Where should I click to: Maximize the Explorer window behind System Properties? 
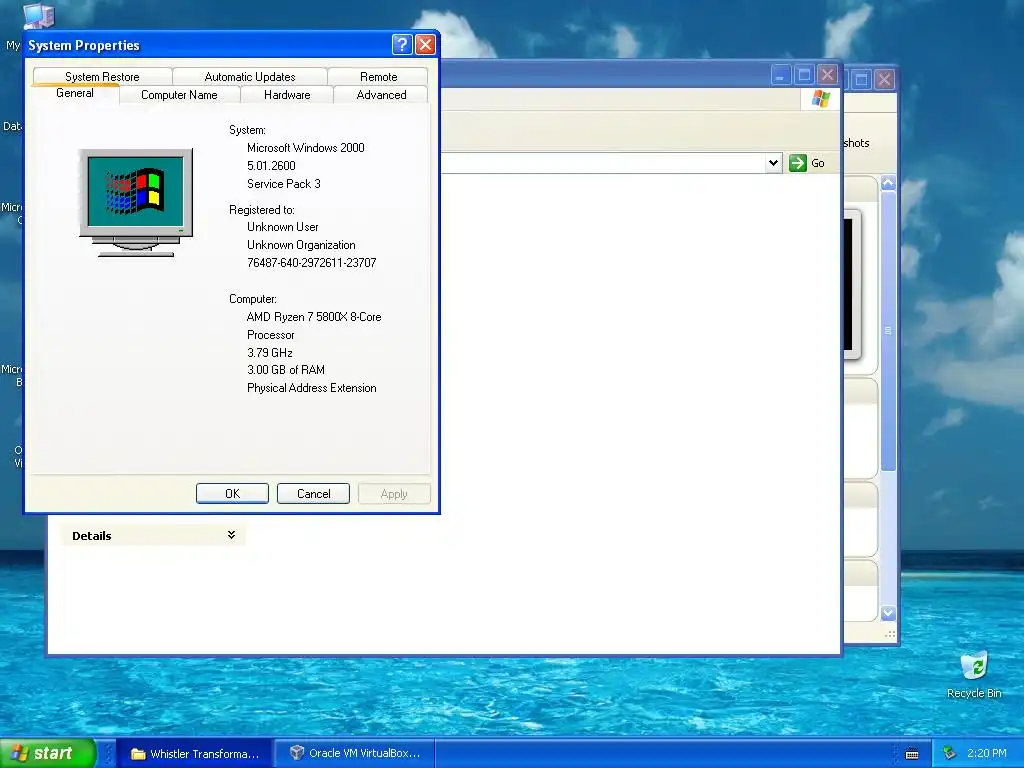pos(804,75)
